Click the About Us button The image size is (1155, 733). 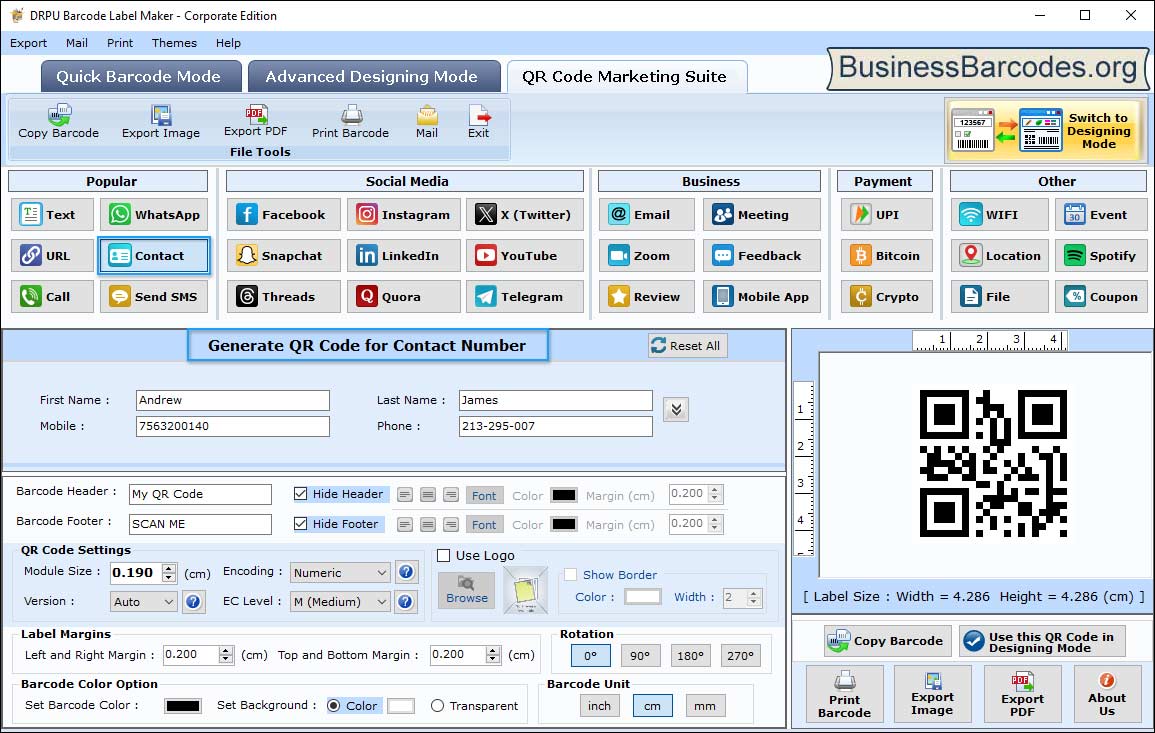1107,694
